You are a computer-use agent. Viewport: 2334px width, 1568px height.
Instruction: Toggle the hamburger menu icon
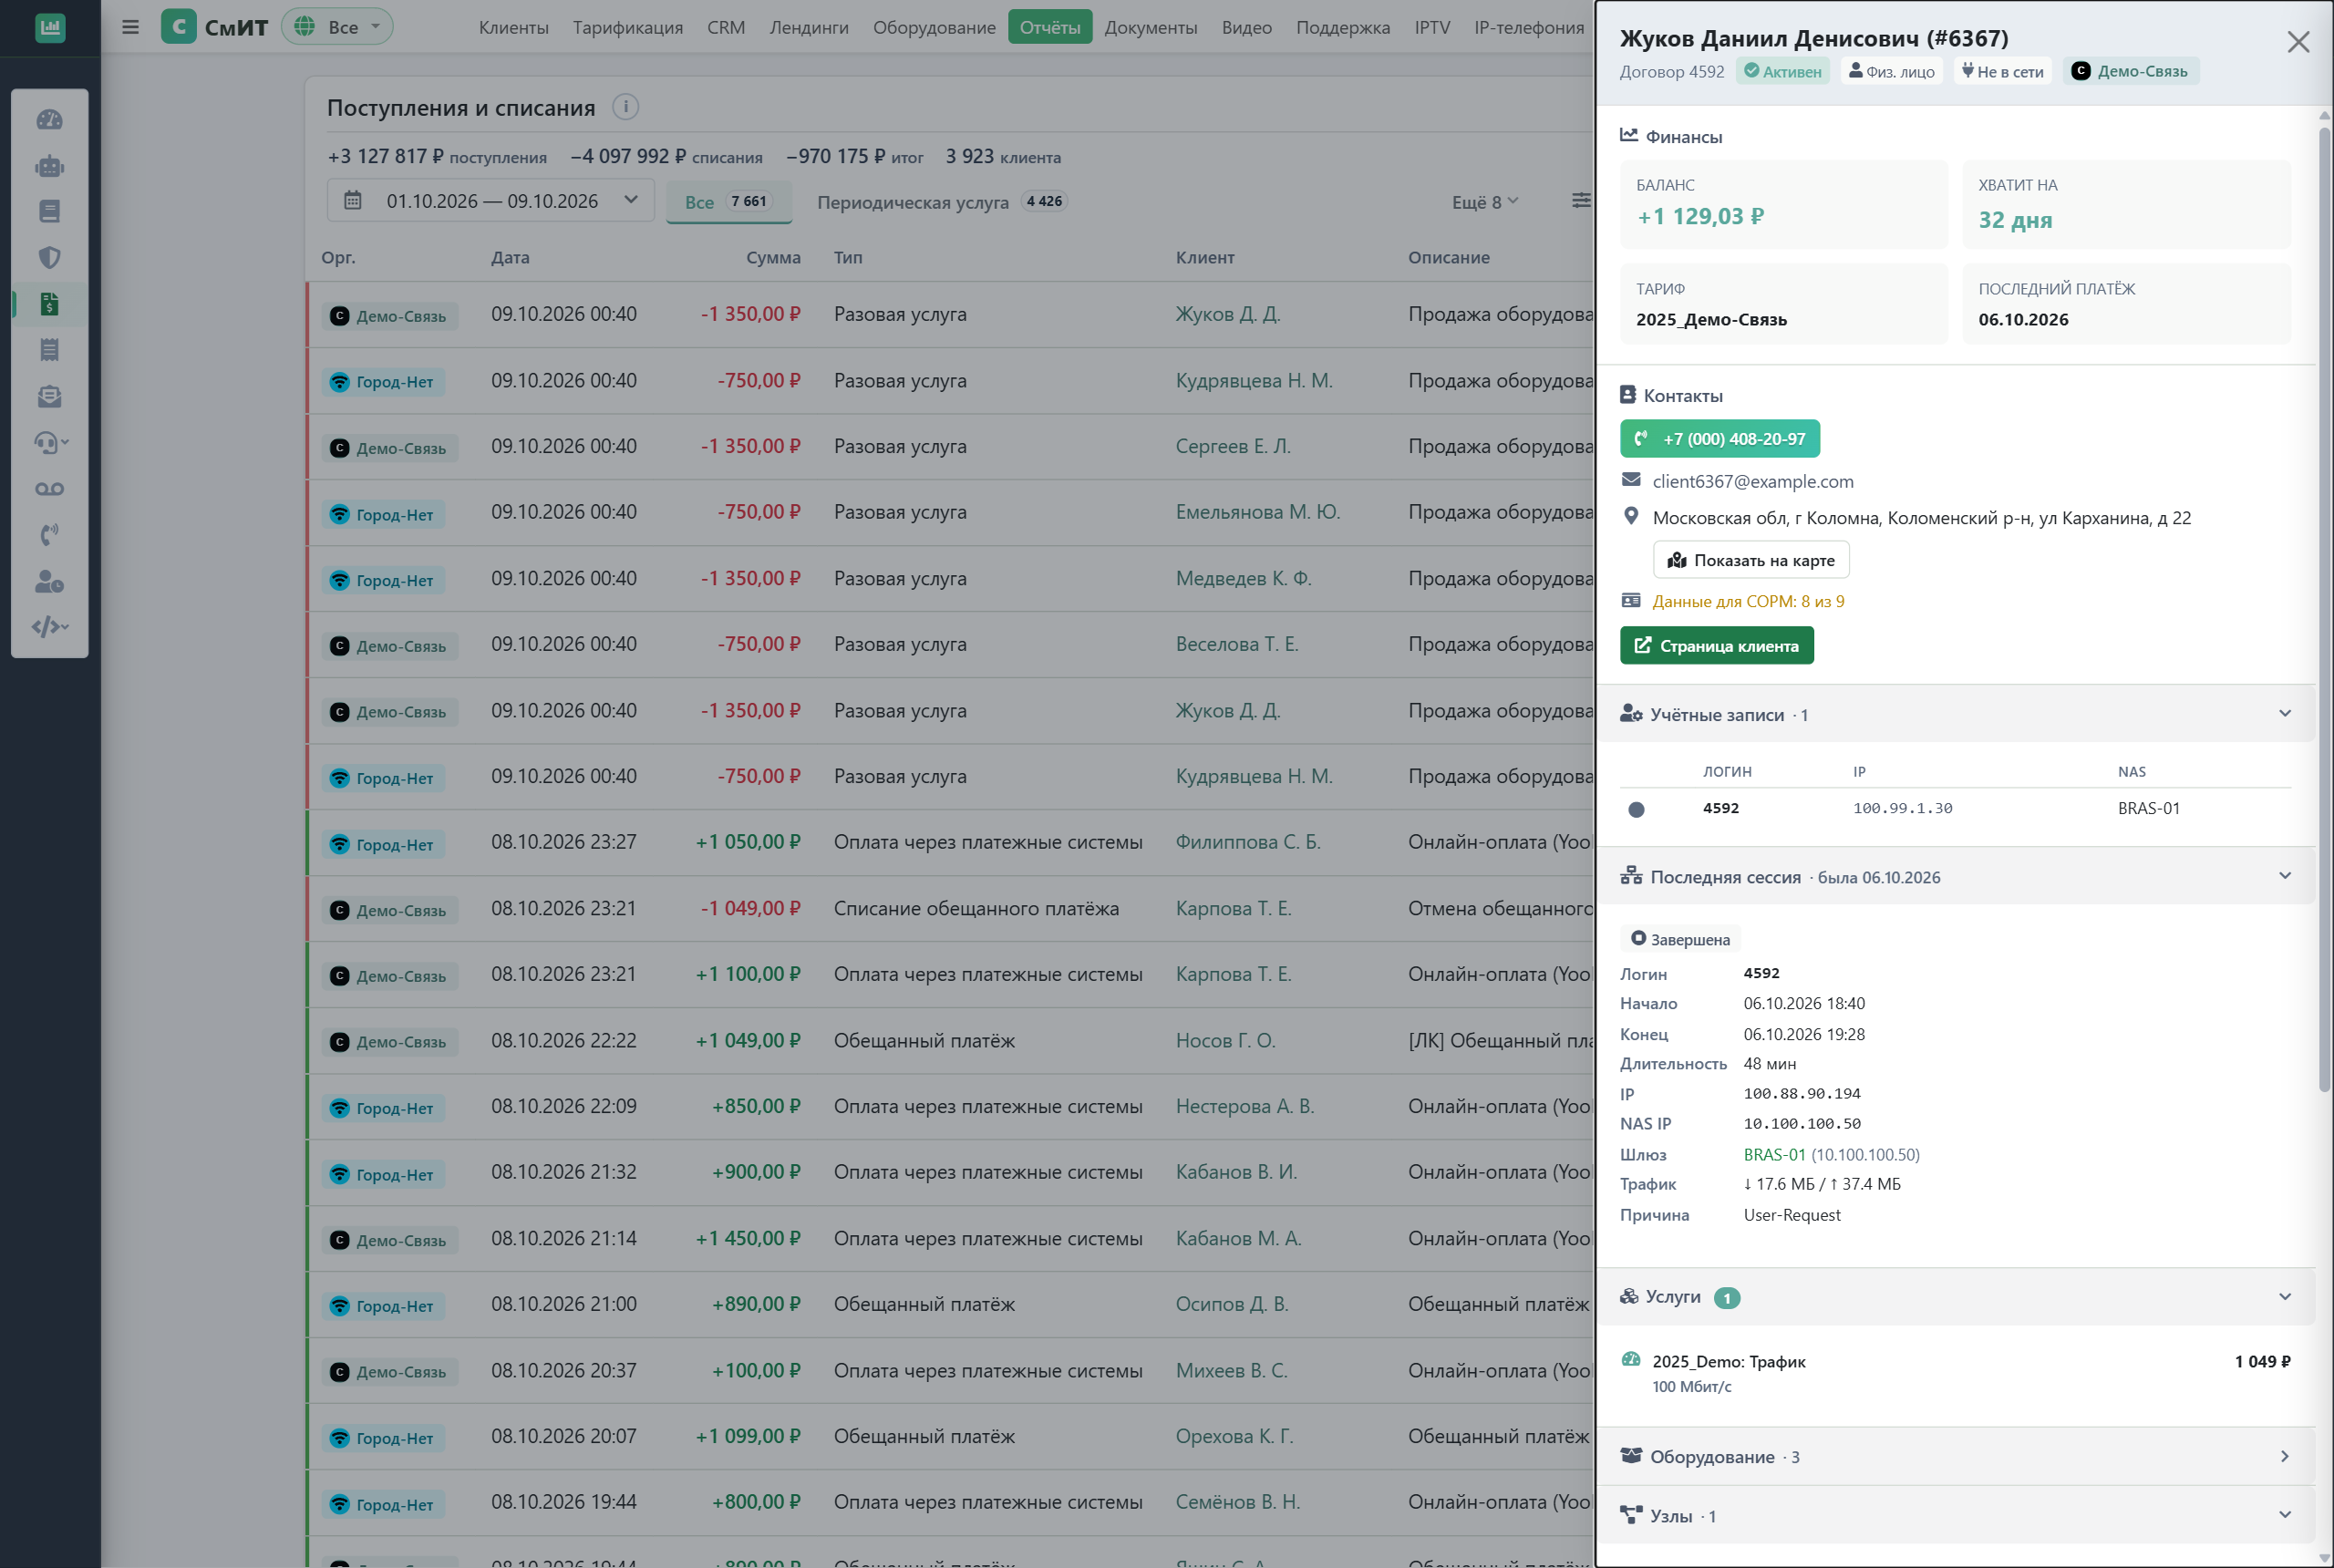click(x=130, y=27)
